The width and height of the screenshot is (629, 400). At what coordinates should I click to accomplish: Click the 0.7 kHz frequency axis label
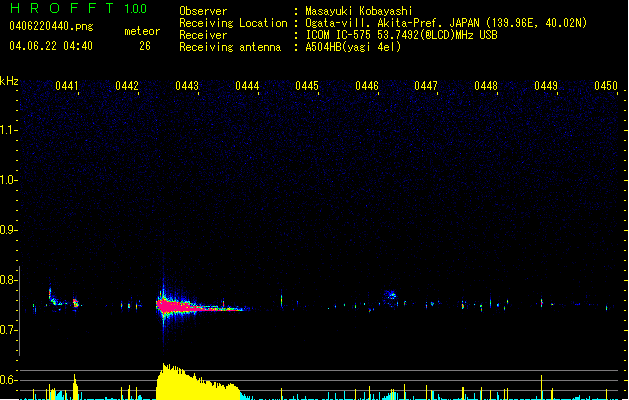coord(8,330)
